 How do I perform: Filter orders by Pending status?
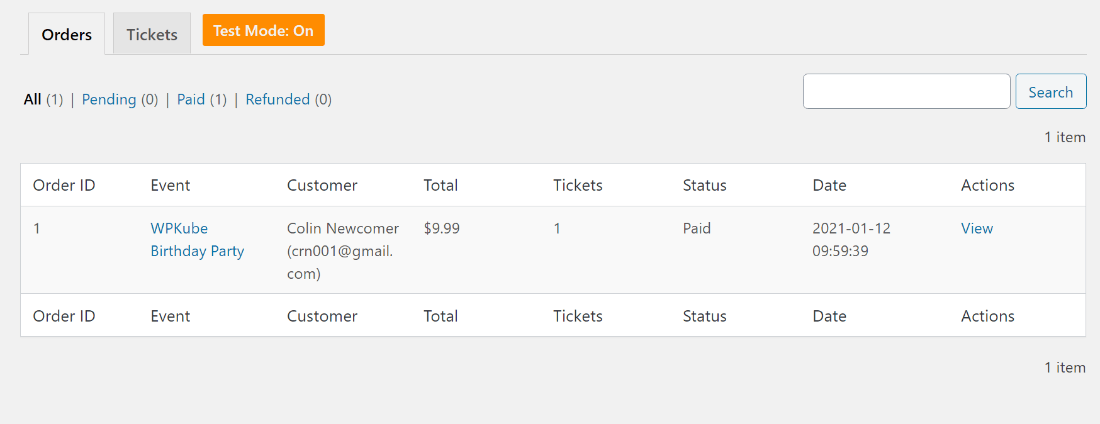coord(109,100)
